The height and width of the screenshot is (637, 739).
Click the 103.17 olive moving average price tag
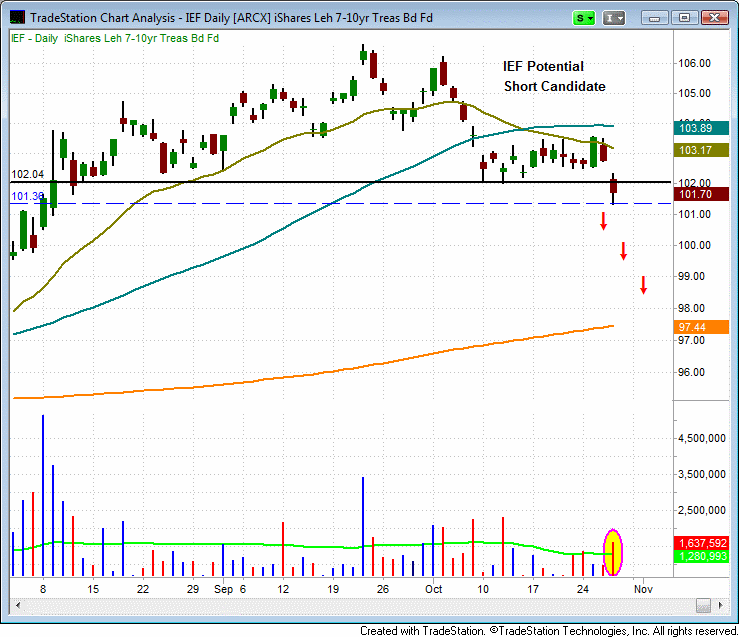(x=701, y=150)
